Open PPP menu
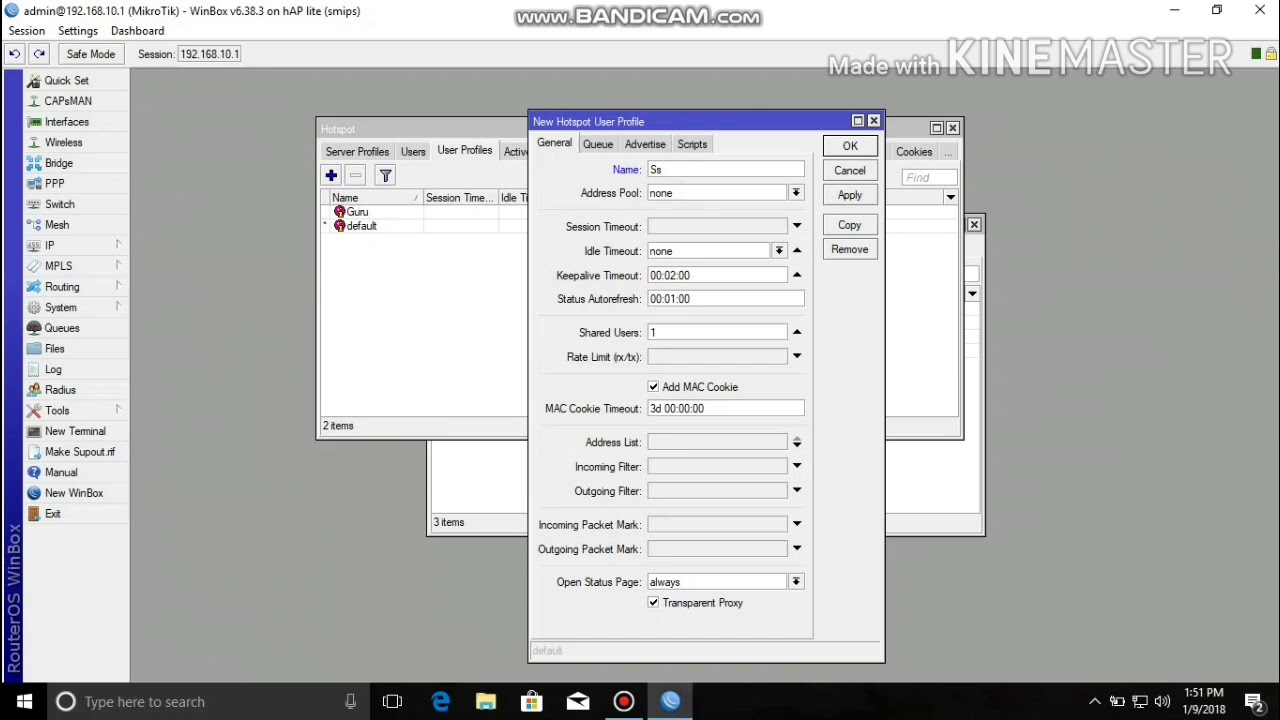The height and width of the screenshot is (720, 1280). [x=54, y=183]
